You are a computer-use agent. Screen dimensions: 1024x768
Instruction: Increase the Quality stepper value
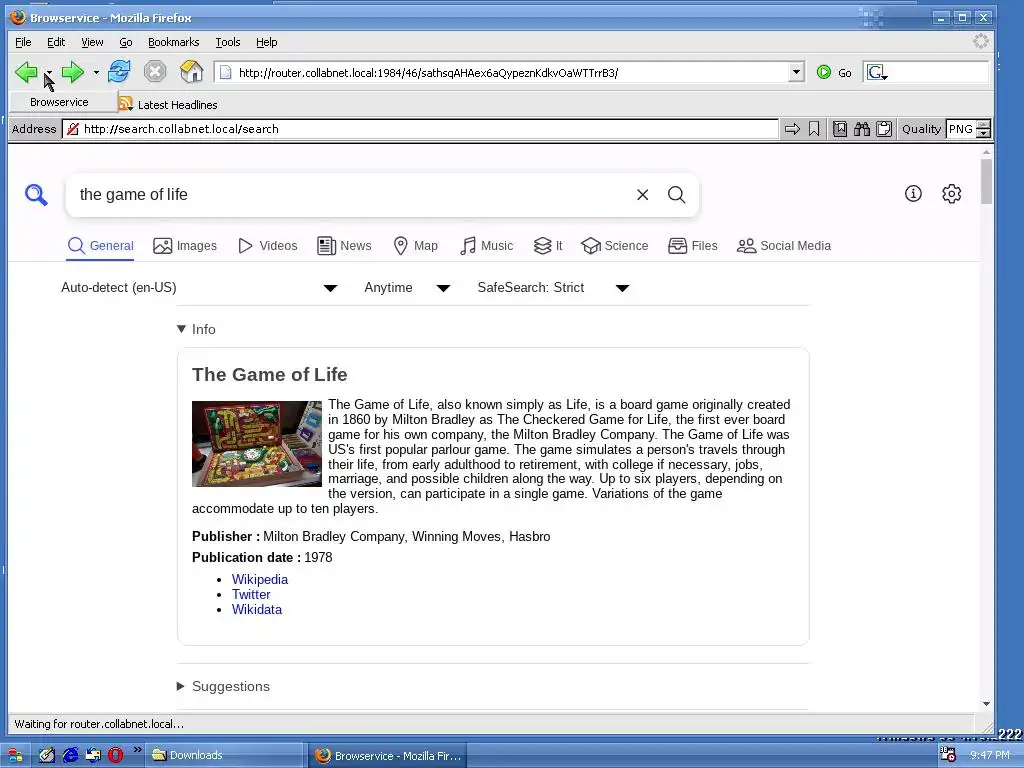tap(984, 125)
